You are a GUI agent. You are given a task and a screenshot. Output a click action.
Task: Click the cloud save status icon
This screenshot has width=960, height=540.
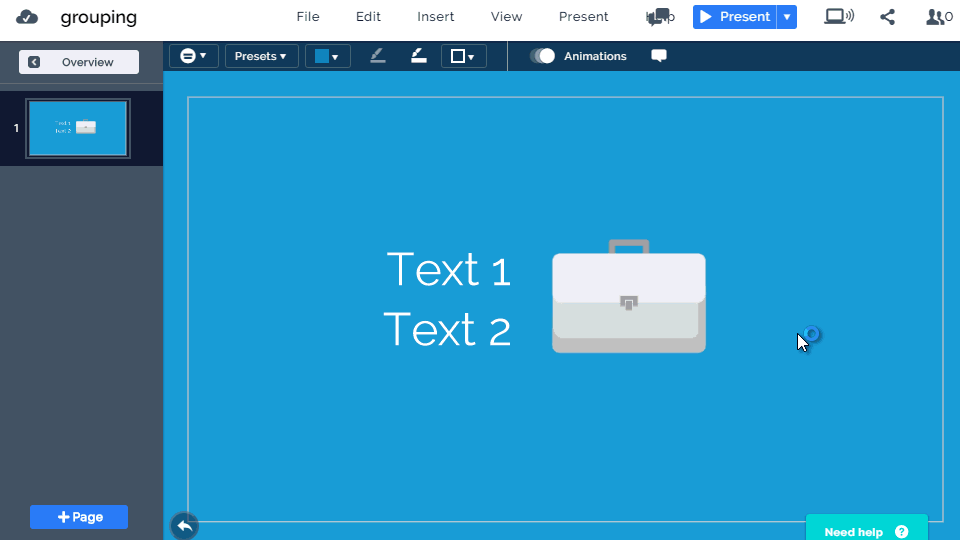pos(27,17)
